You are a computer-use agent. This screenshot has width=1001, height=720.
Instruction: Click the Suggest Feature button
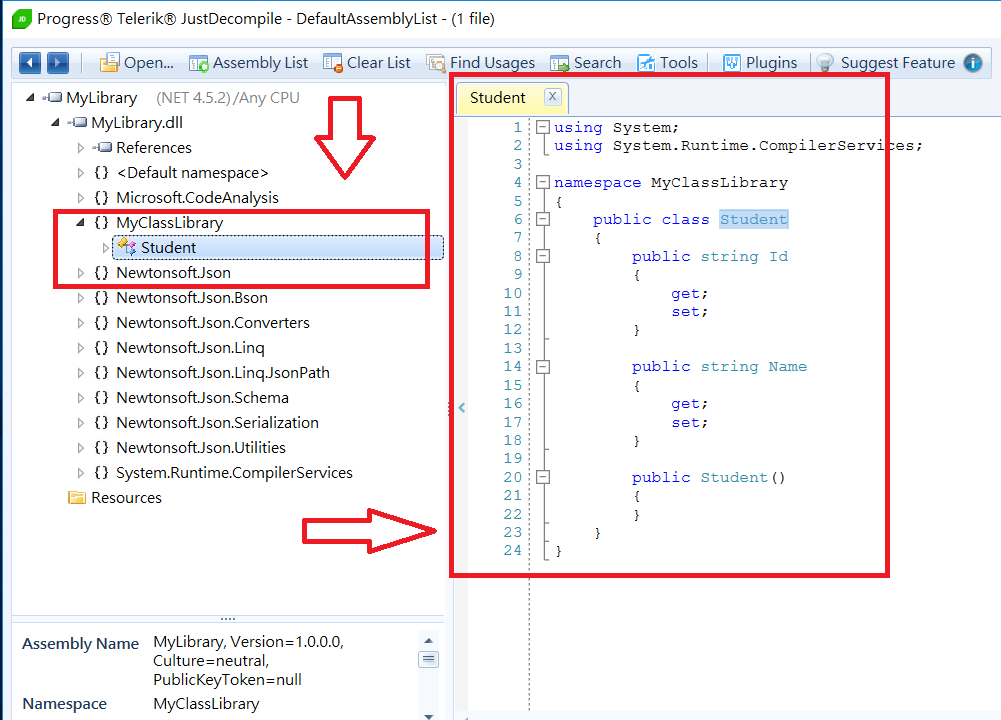pos(885,63)
